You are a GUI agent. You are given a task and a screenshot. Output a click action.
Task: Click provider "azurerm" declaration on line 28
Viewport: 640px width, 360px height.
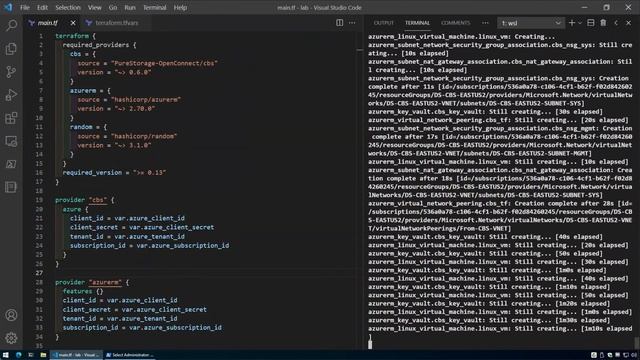point(92,282)
